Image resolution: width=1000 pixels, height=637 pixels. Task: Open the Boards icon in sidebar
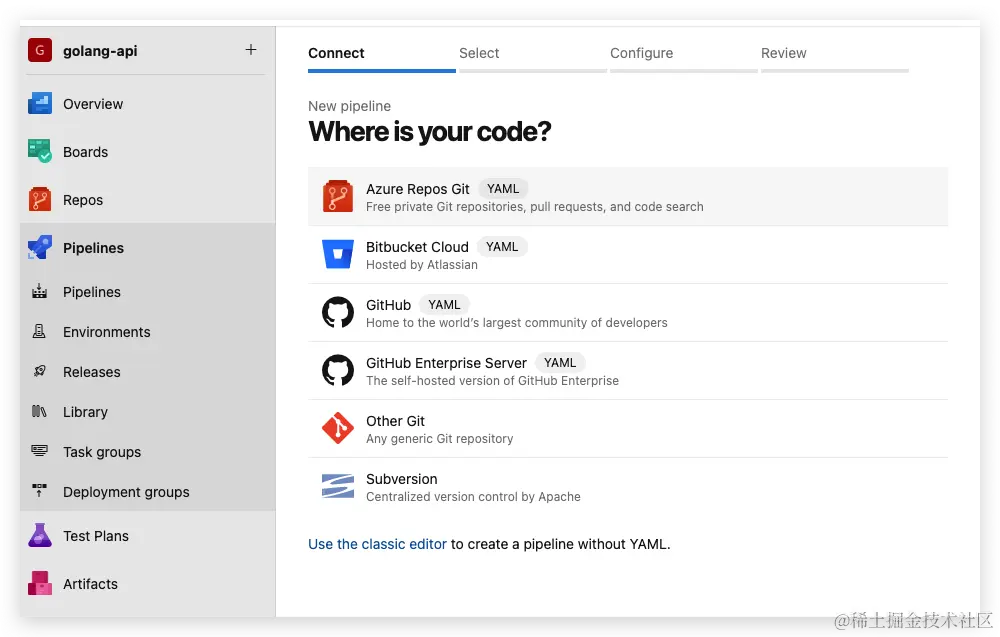pyautogui.click(x=40, y=151)
